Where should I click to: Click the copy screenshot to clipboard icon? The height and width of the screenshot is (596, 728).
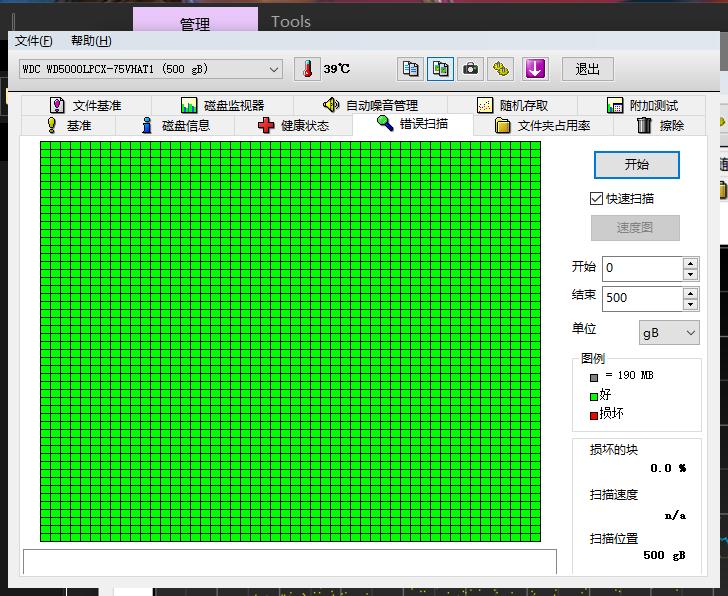[440, 69]
